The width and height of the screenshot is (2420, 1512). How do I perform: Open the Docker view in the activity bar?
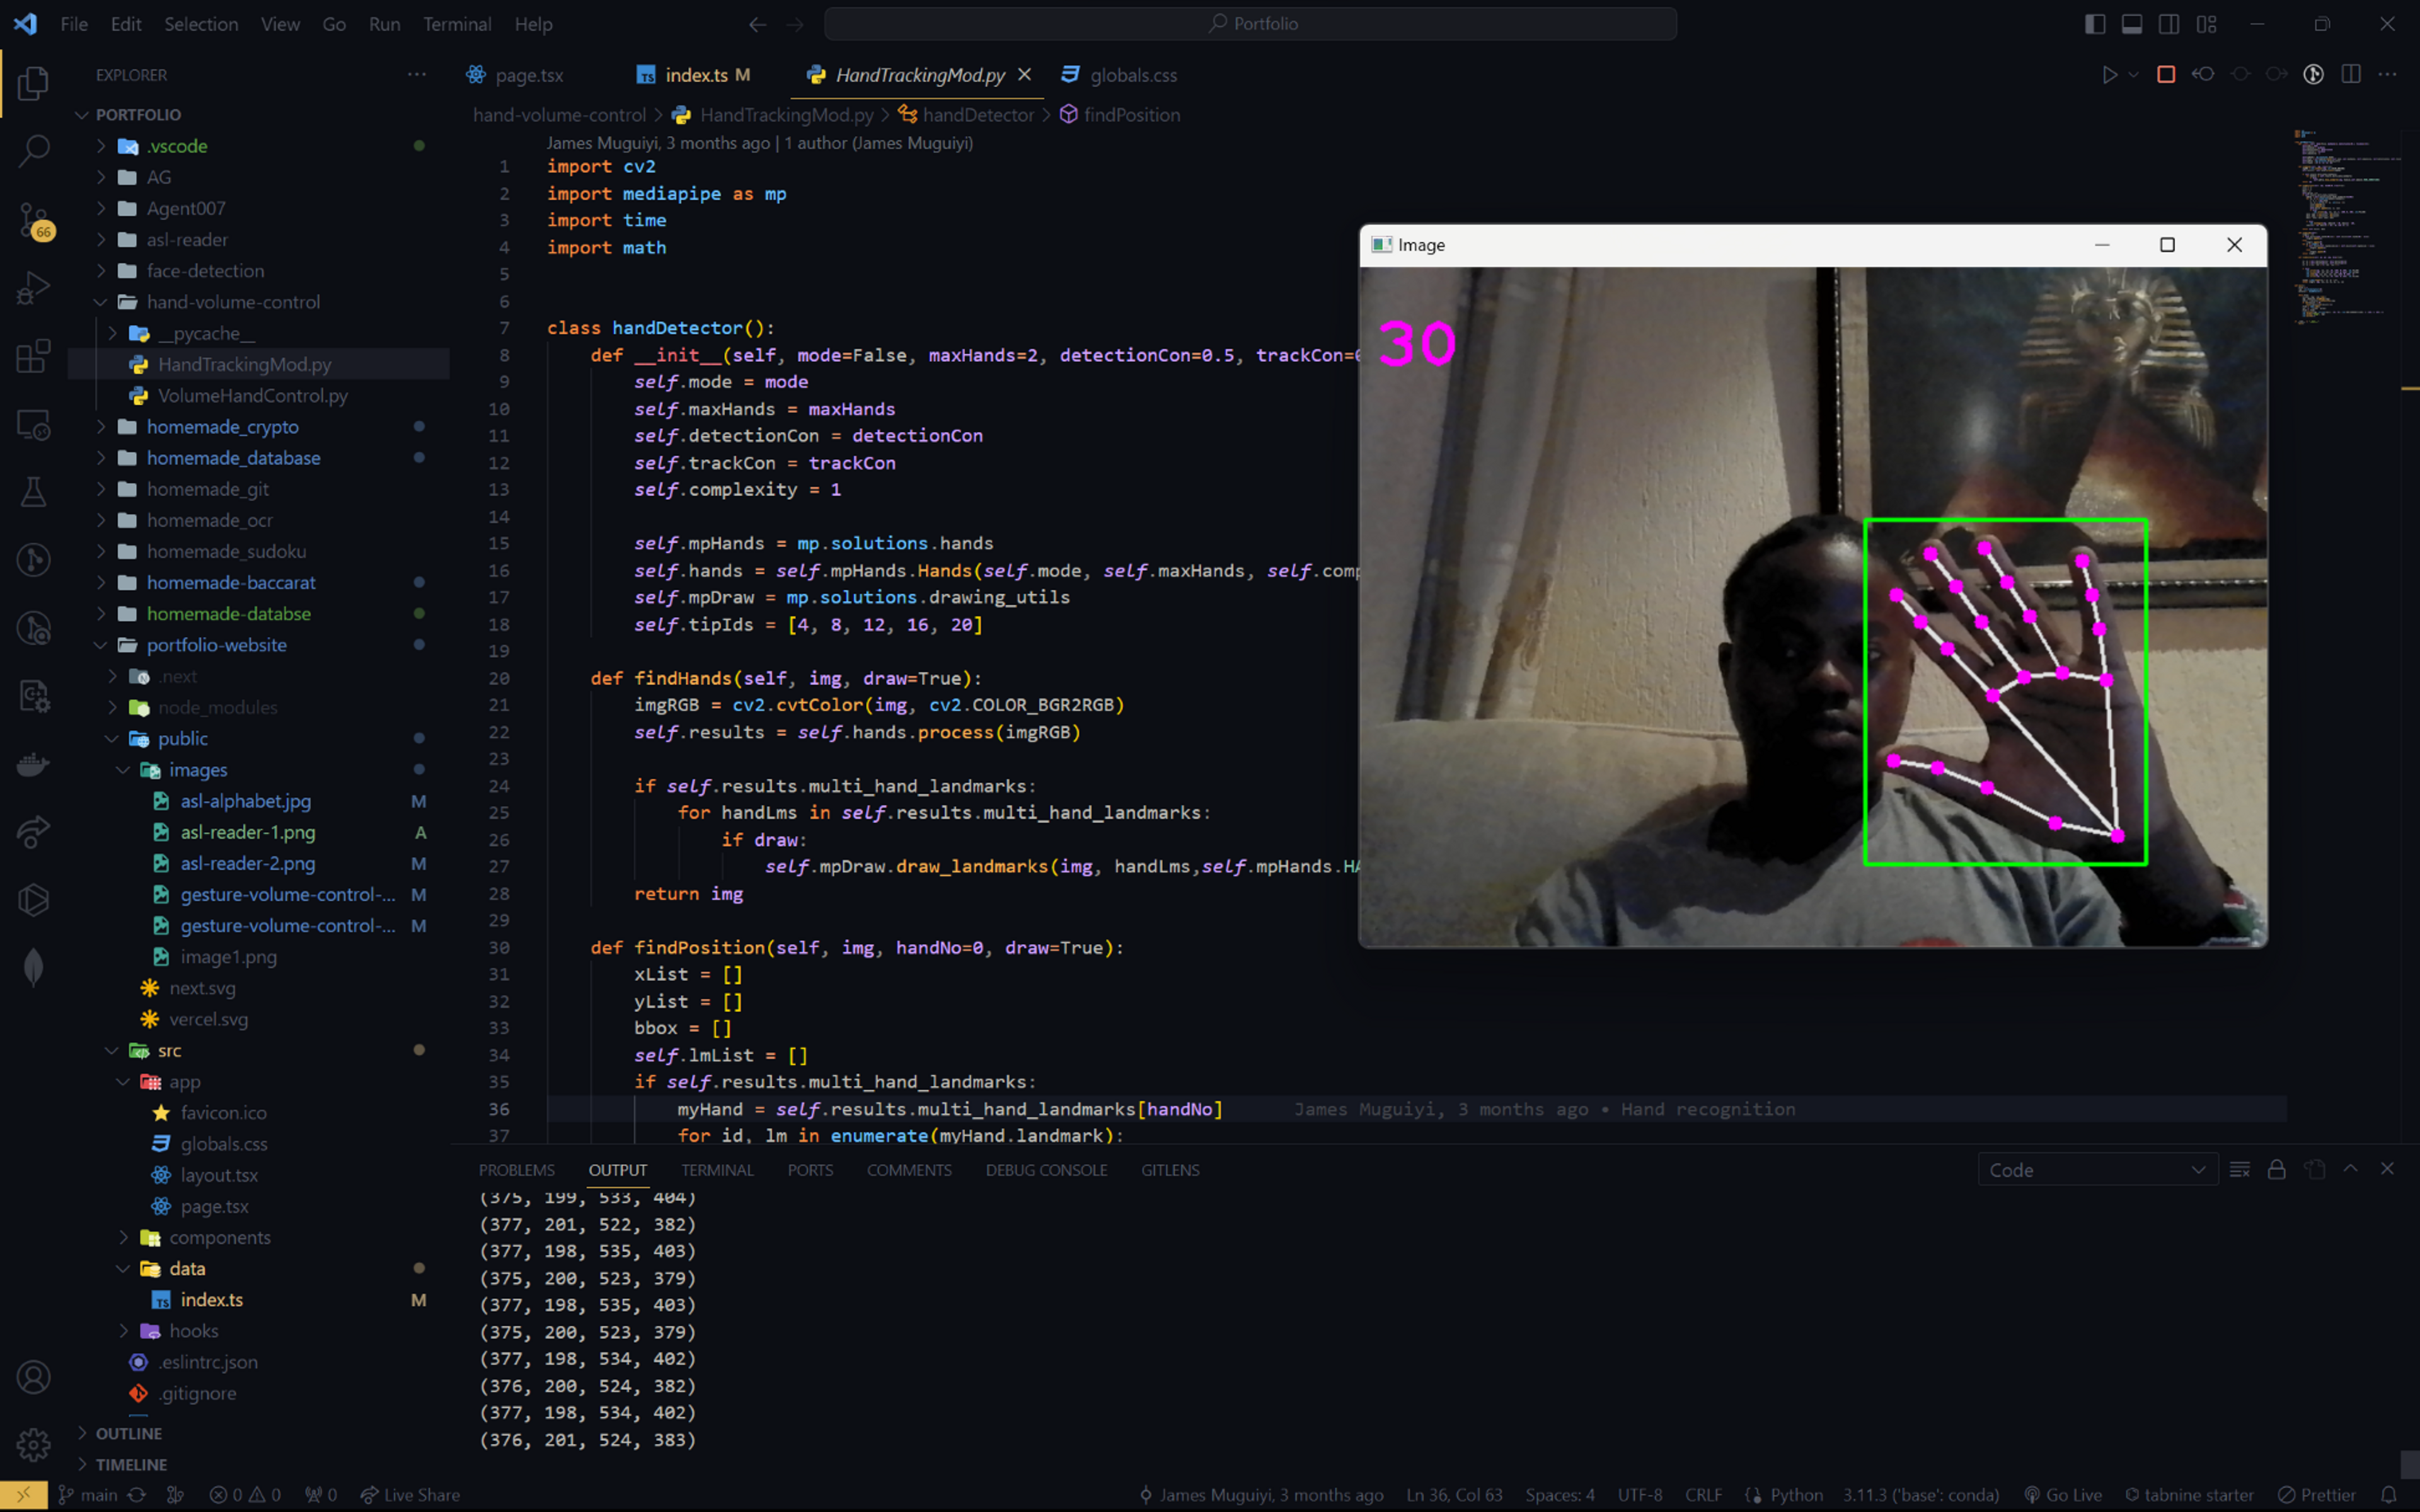pyautogui.click(x=33, y=765)
